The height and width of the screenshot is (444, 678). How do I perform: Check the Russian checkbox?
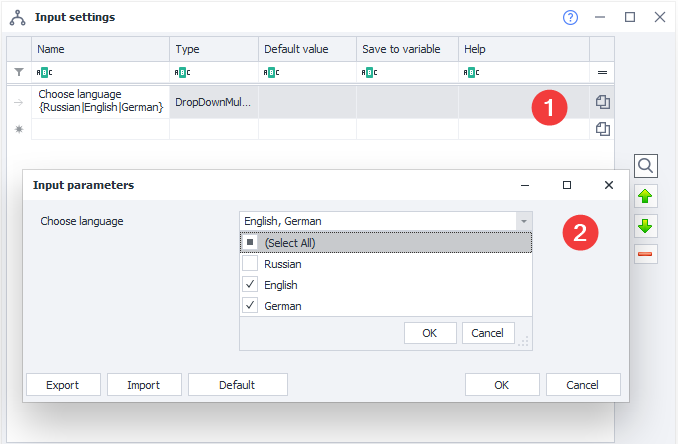pyautogui.click(x=250, y=264)
